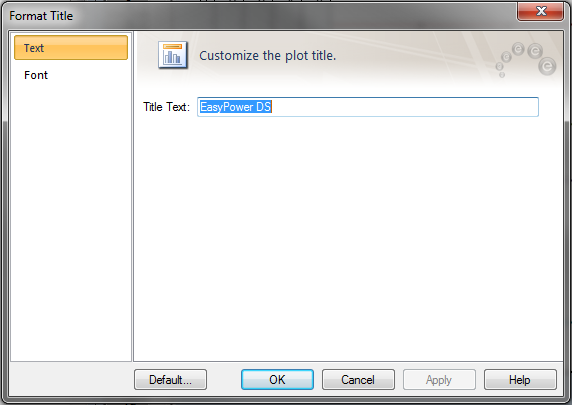Open Help for the Format Title dialog
572x405 pixels.
(520, 380)
